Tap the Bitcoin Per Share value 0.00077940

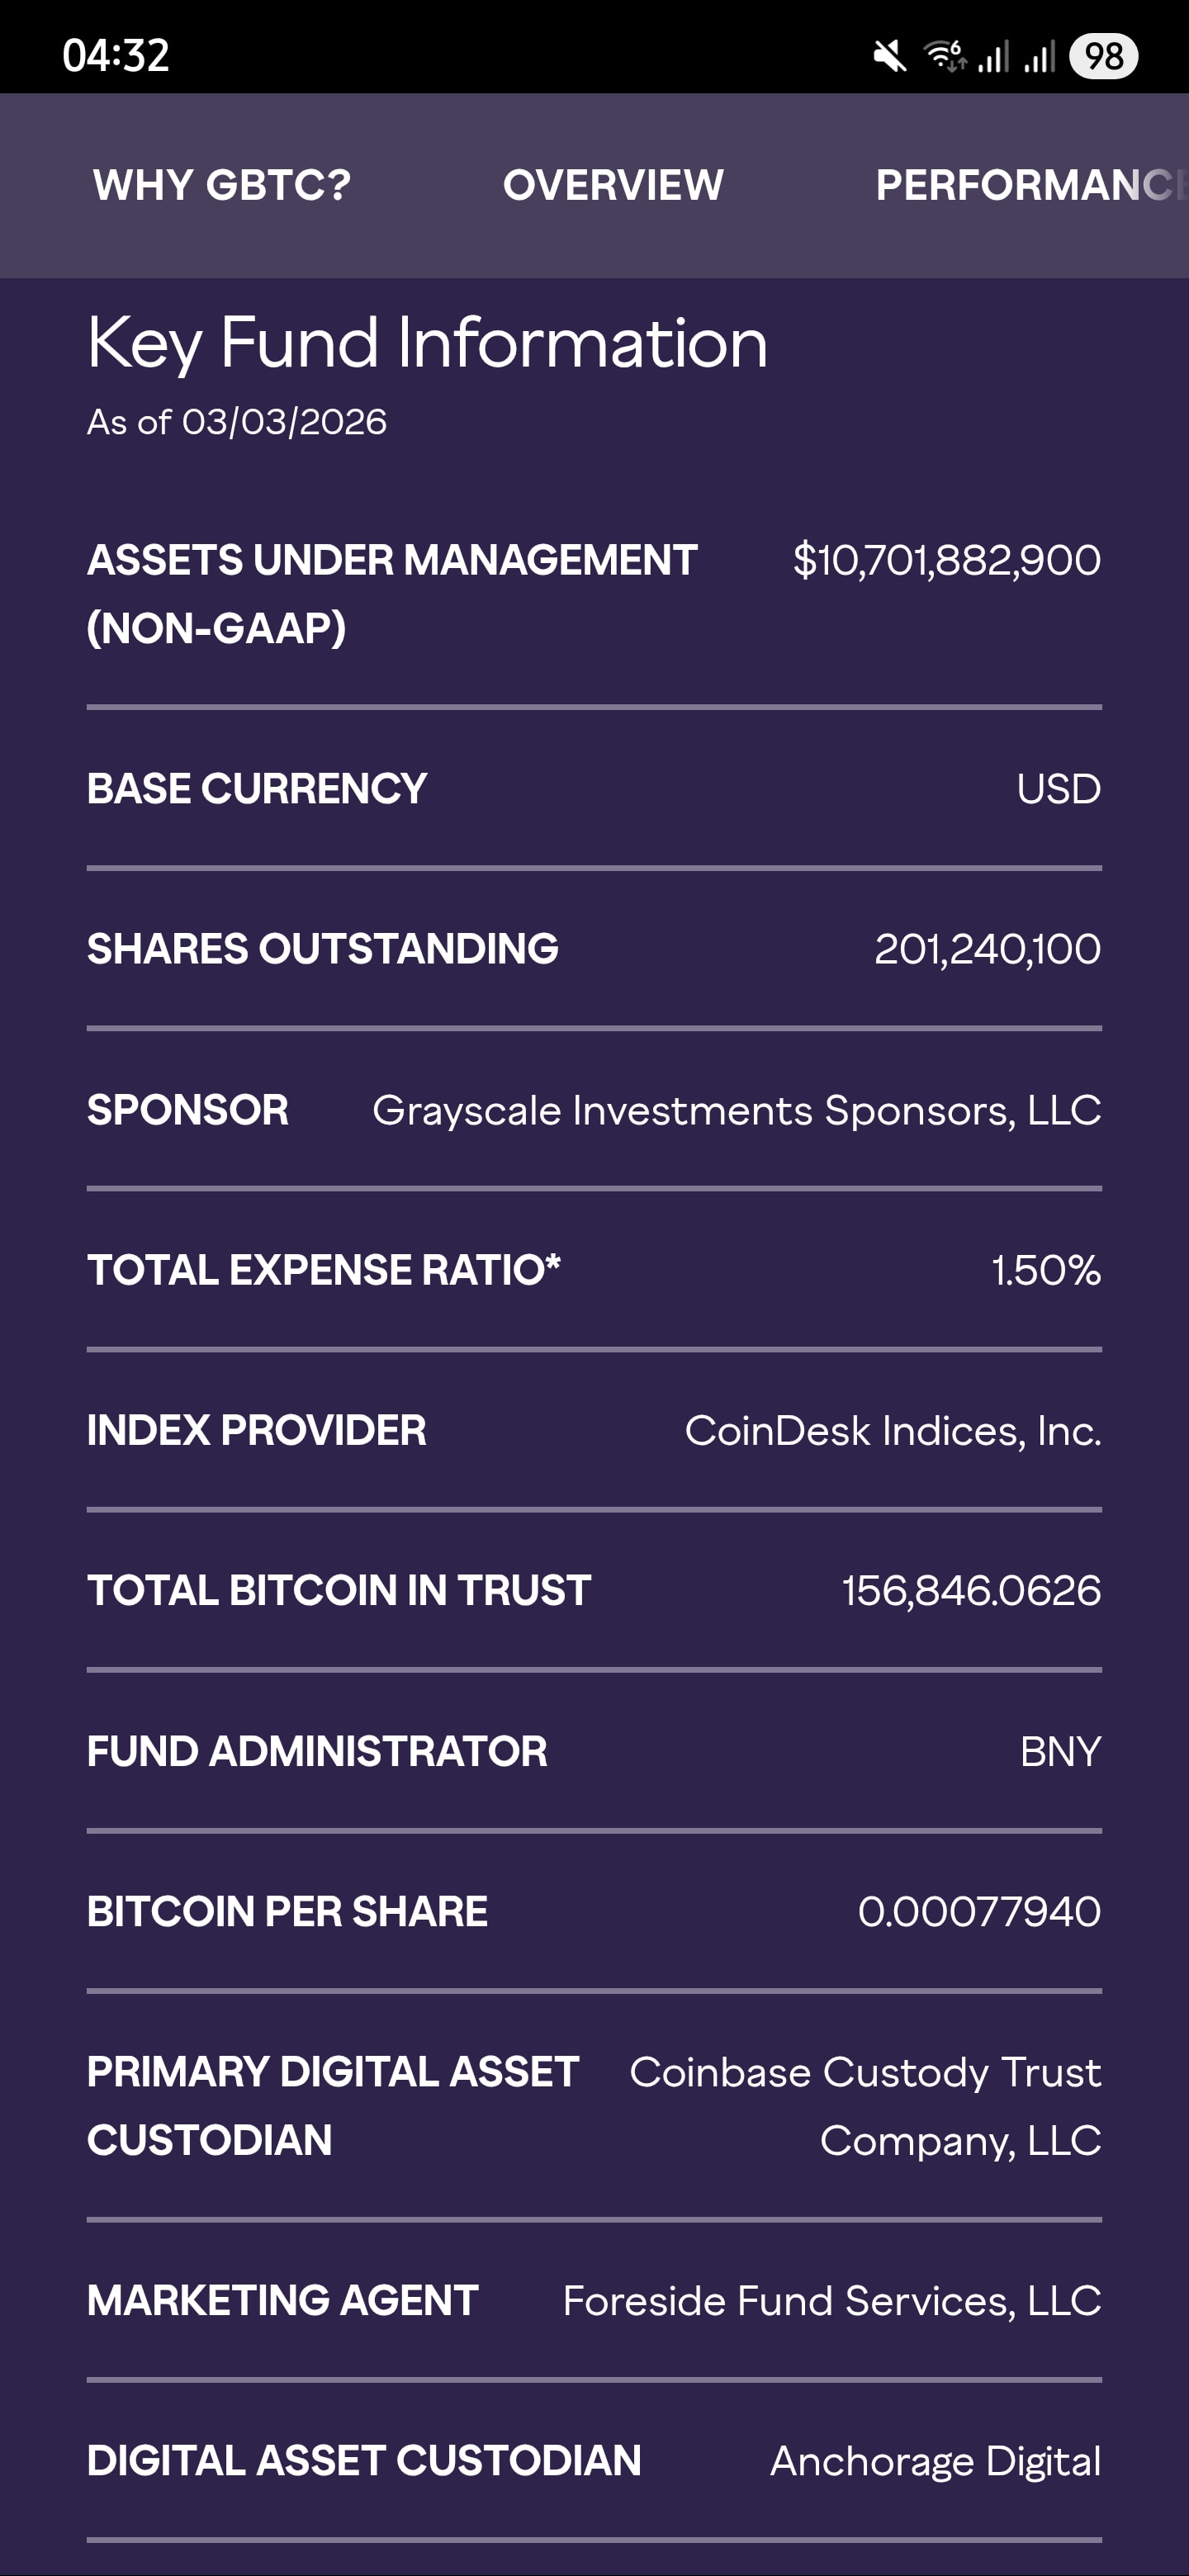click(x=979, y=1912)
